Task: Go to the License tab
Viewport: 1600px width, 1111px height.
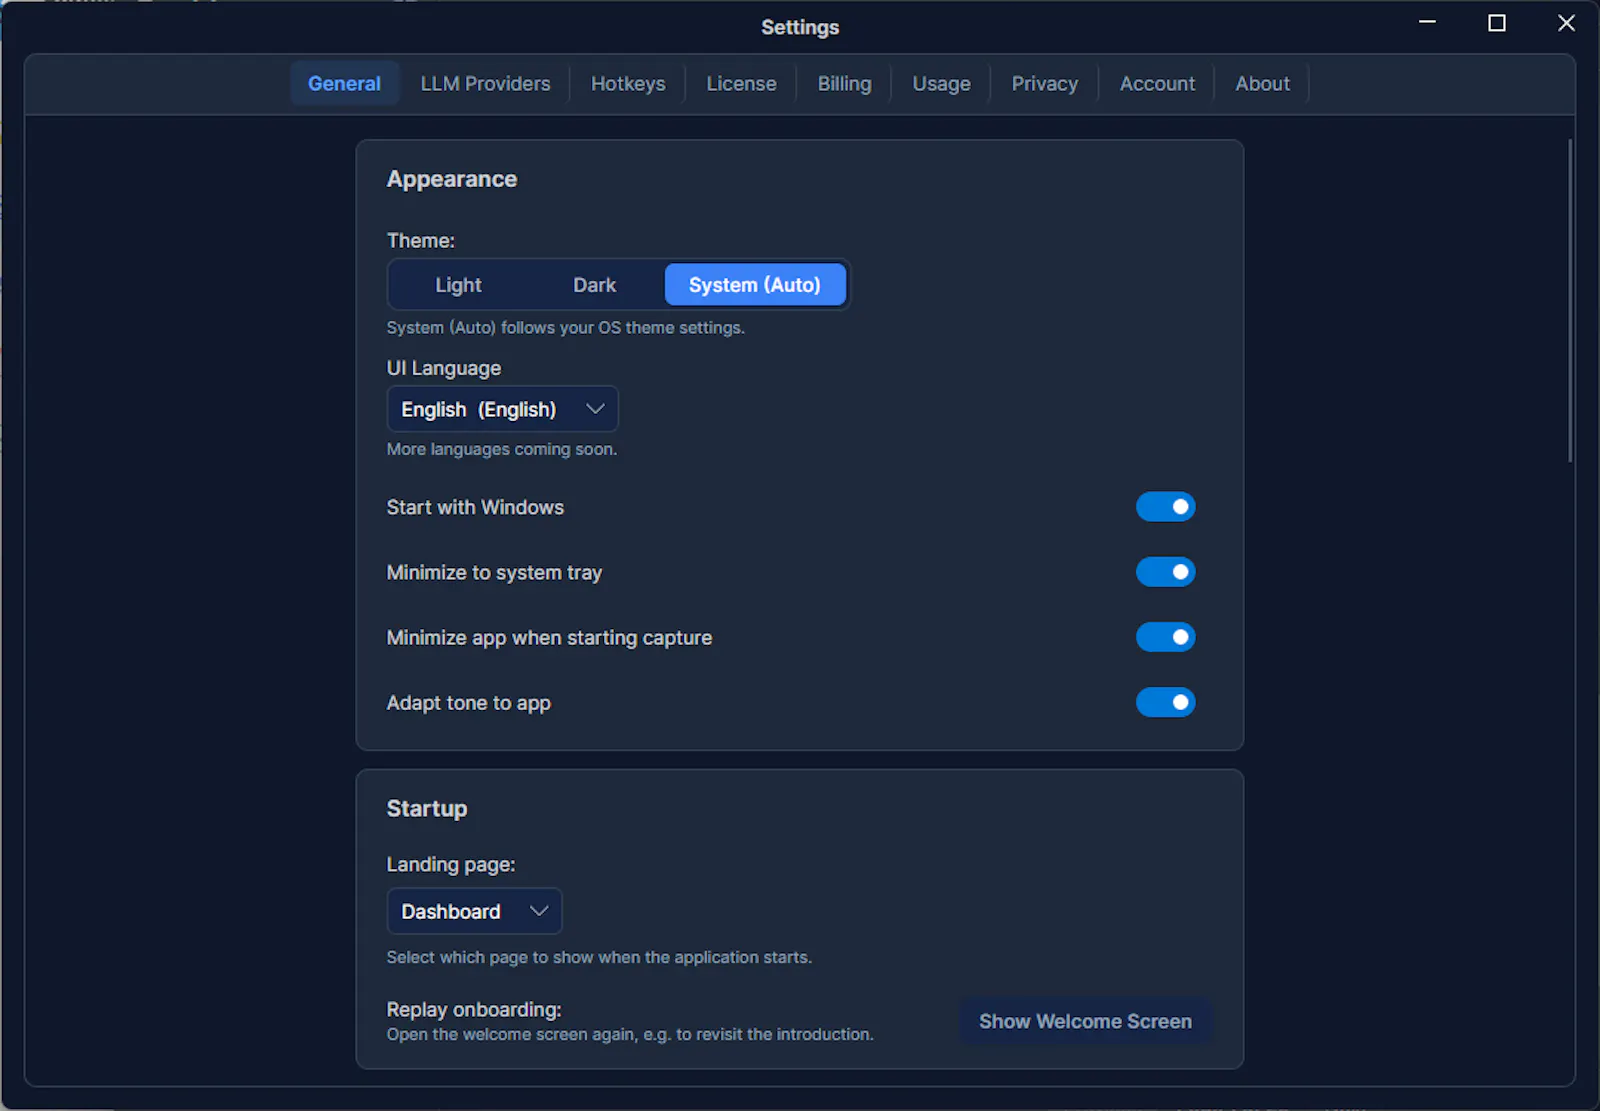Action: [x=741, y=84]
